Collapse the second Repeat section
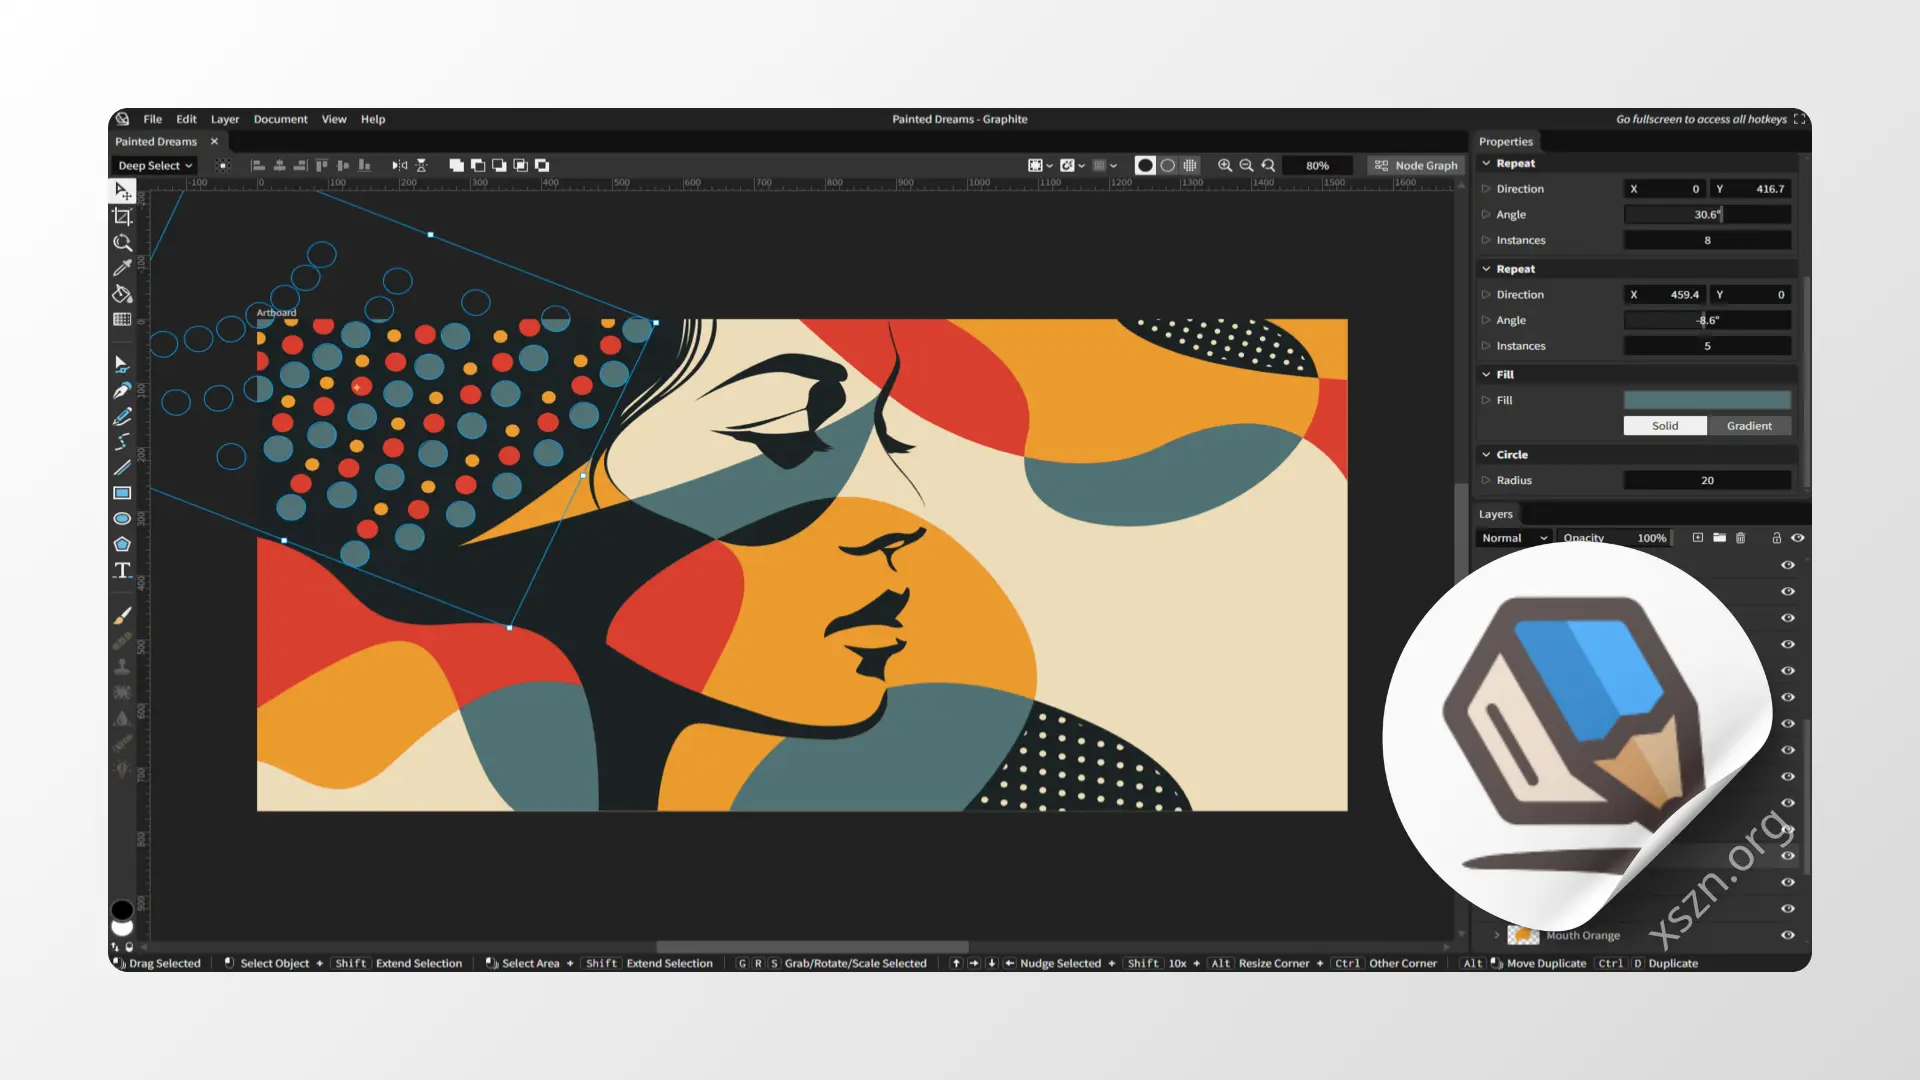This screenshot has height=1080, width=1920. [x=1486, y=269]
